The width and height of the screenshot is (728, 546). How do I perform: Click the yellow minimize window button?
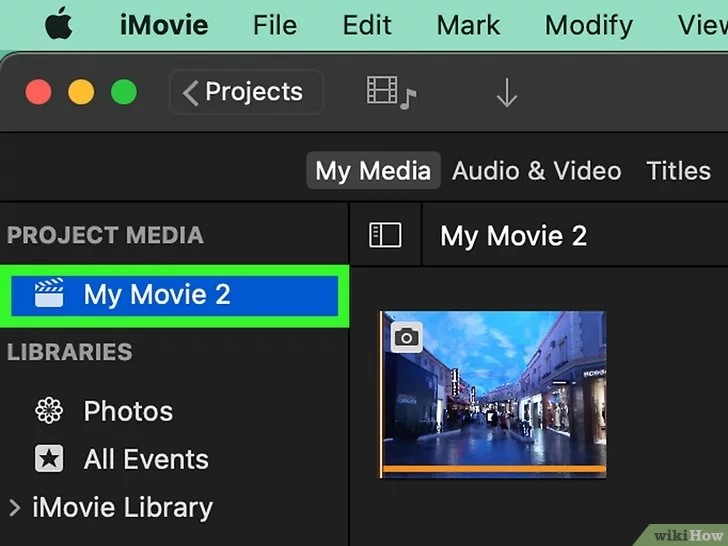pos(81,92)
